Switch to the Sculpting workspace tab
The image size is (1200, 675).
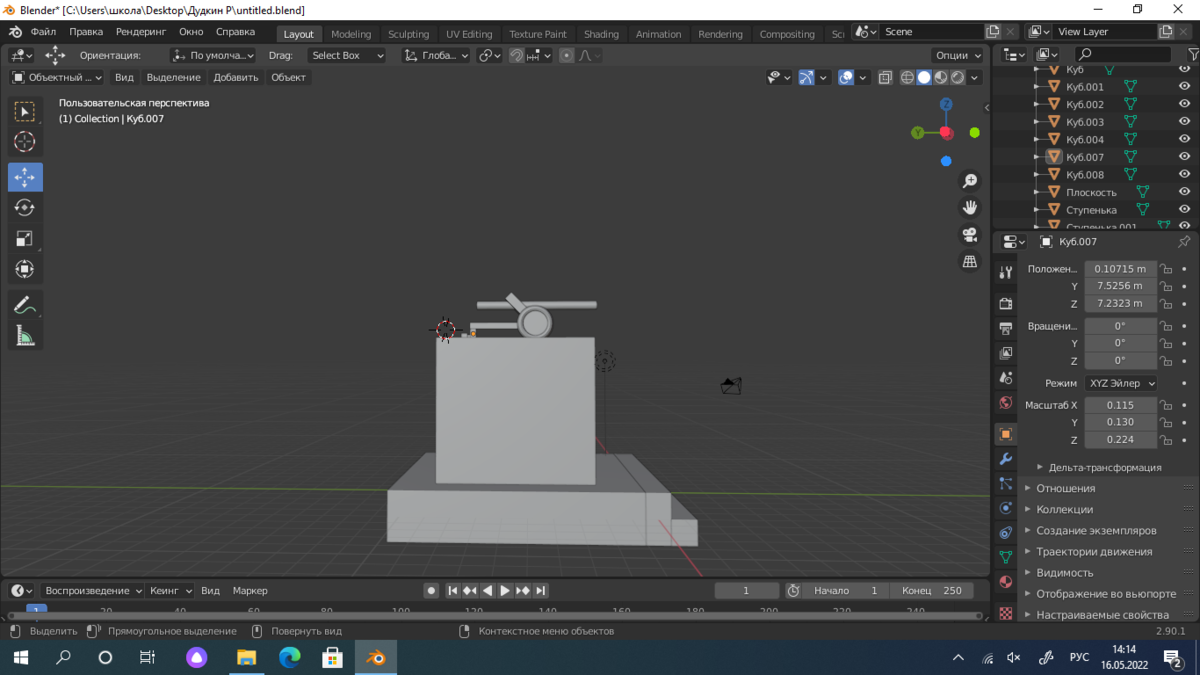pyautogui.click(x=408, y=34)
